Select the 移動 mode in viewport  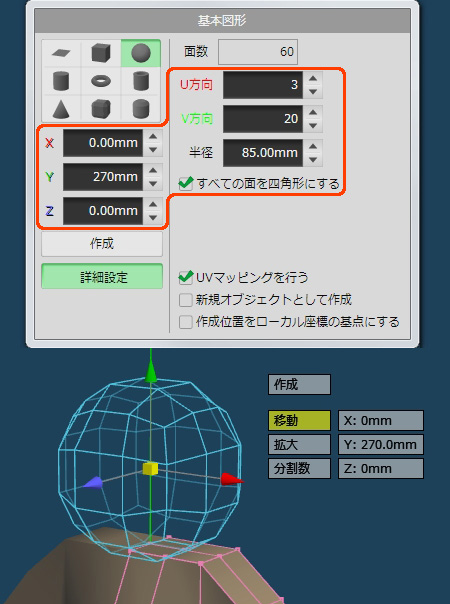pyautogui.click(x=299, y=420)
